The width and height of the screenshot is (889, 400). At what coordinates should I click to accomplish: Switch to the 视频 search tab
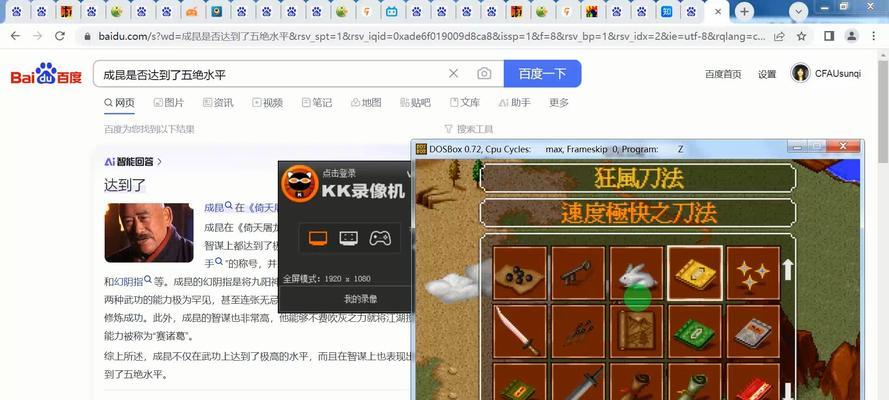(268, 103)
